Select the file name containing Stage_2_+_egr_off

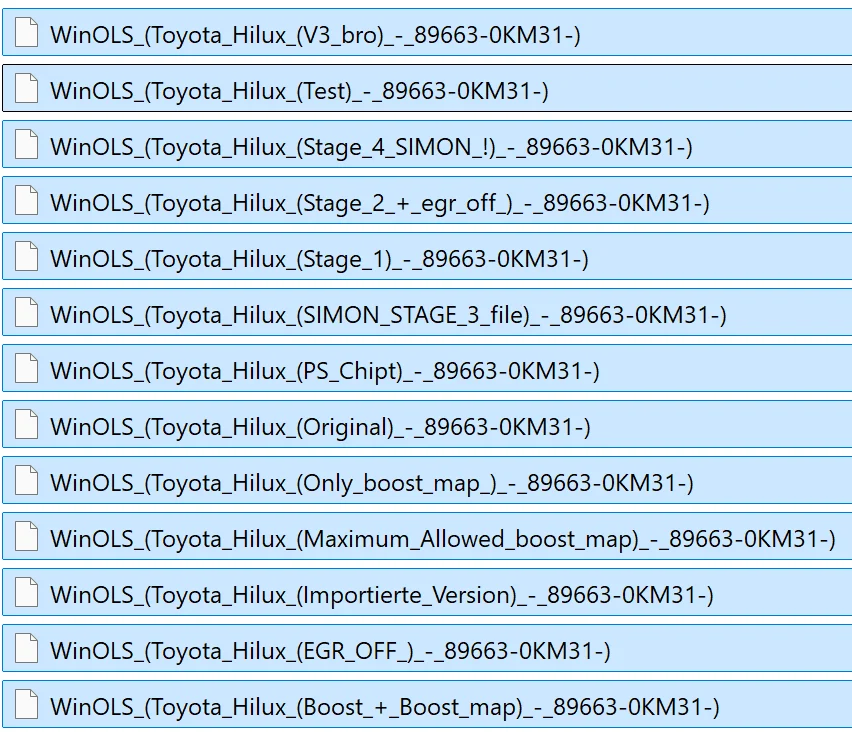[380, 203]
